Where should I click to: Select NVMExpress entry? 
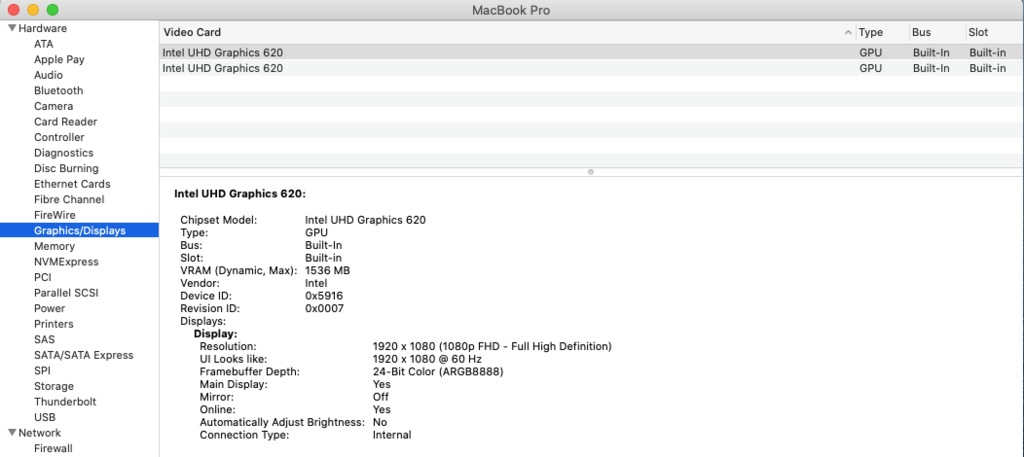coord(66,262)
